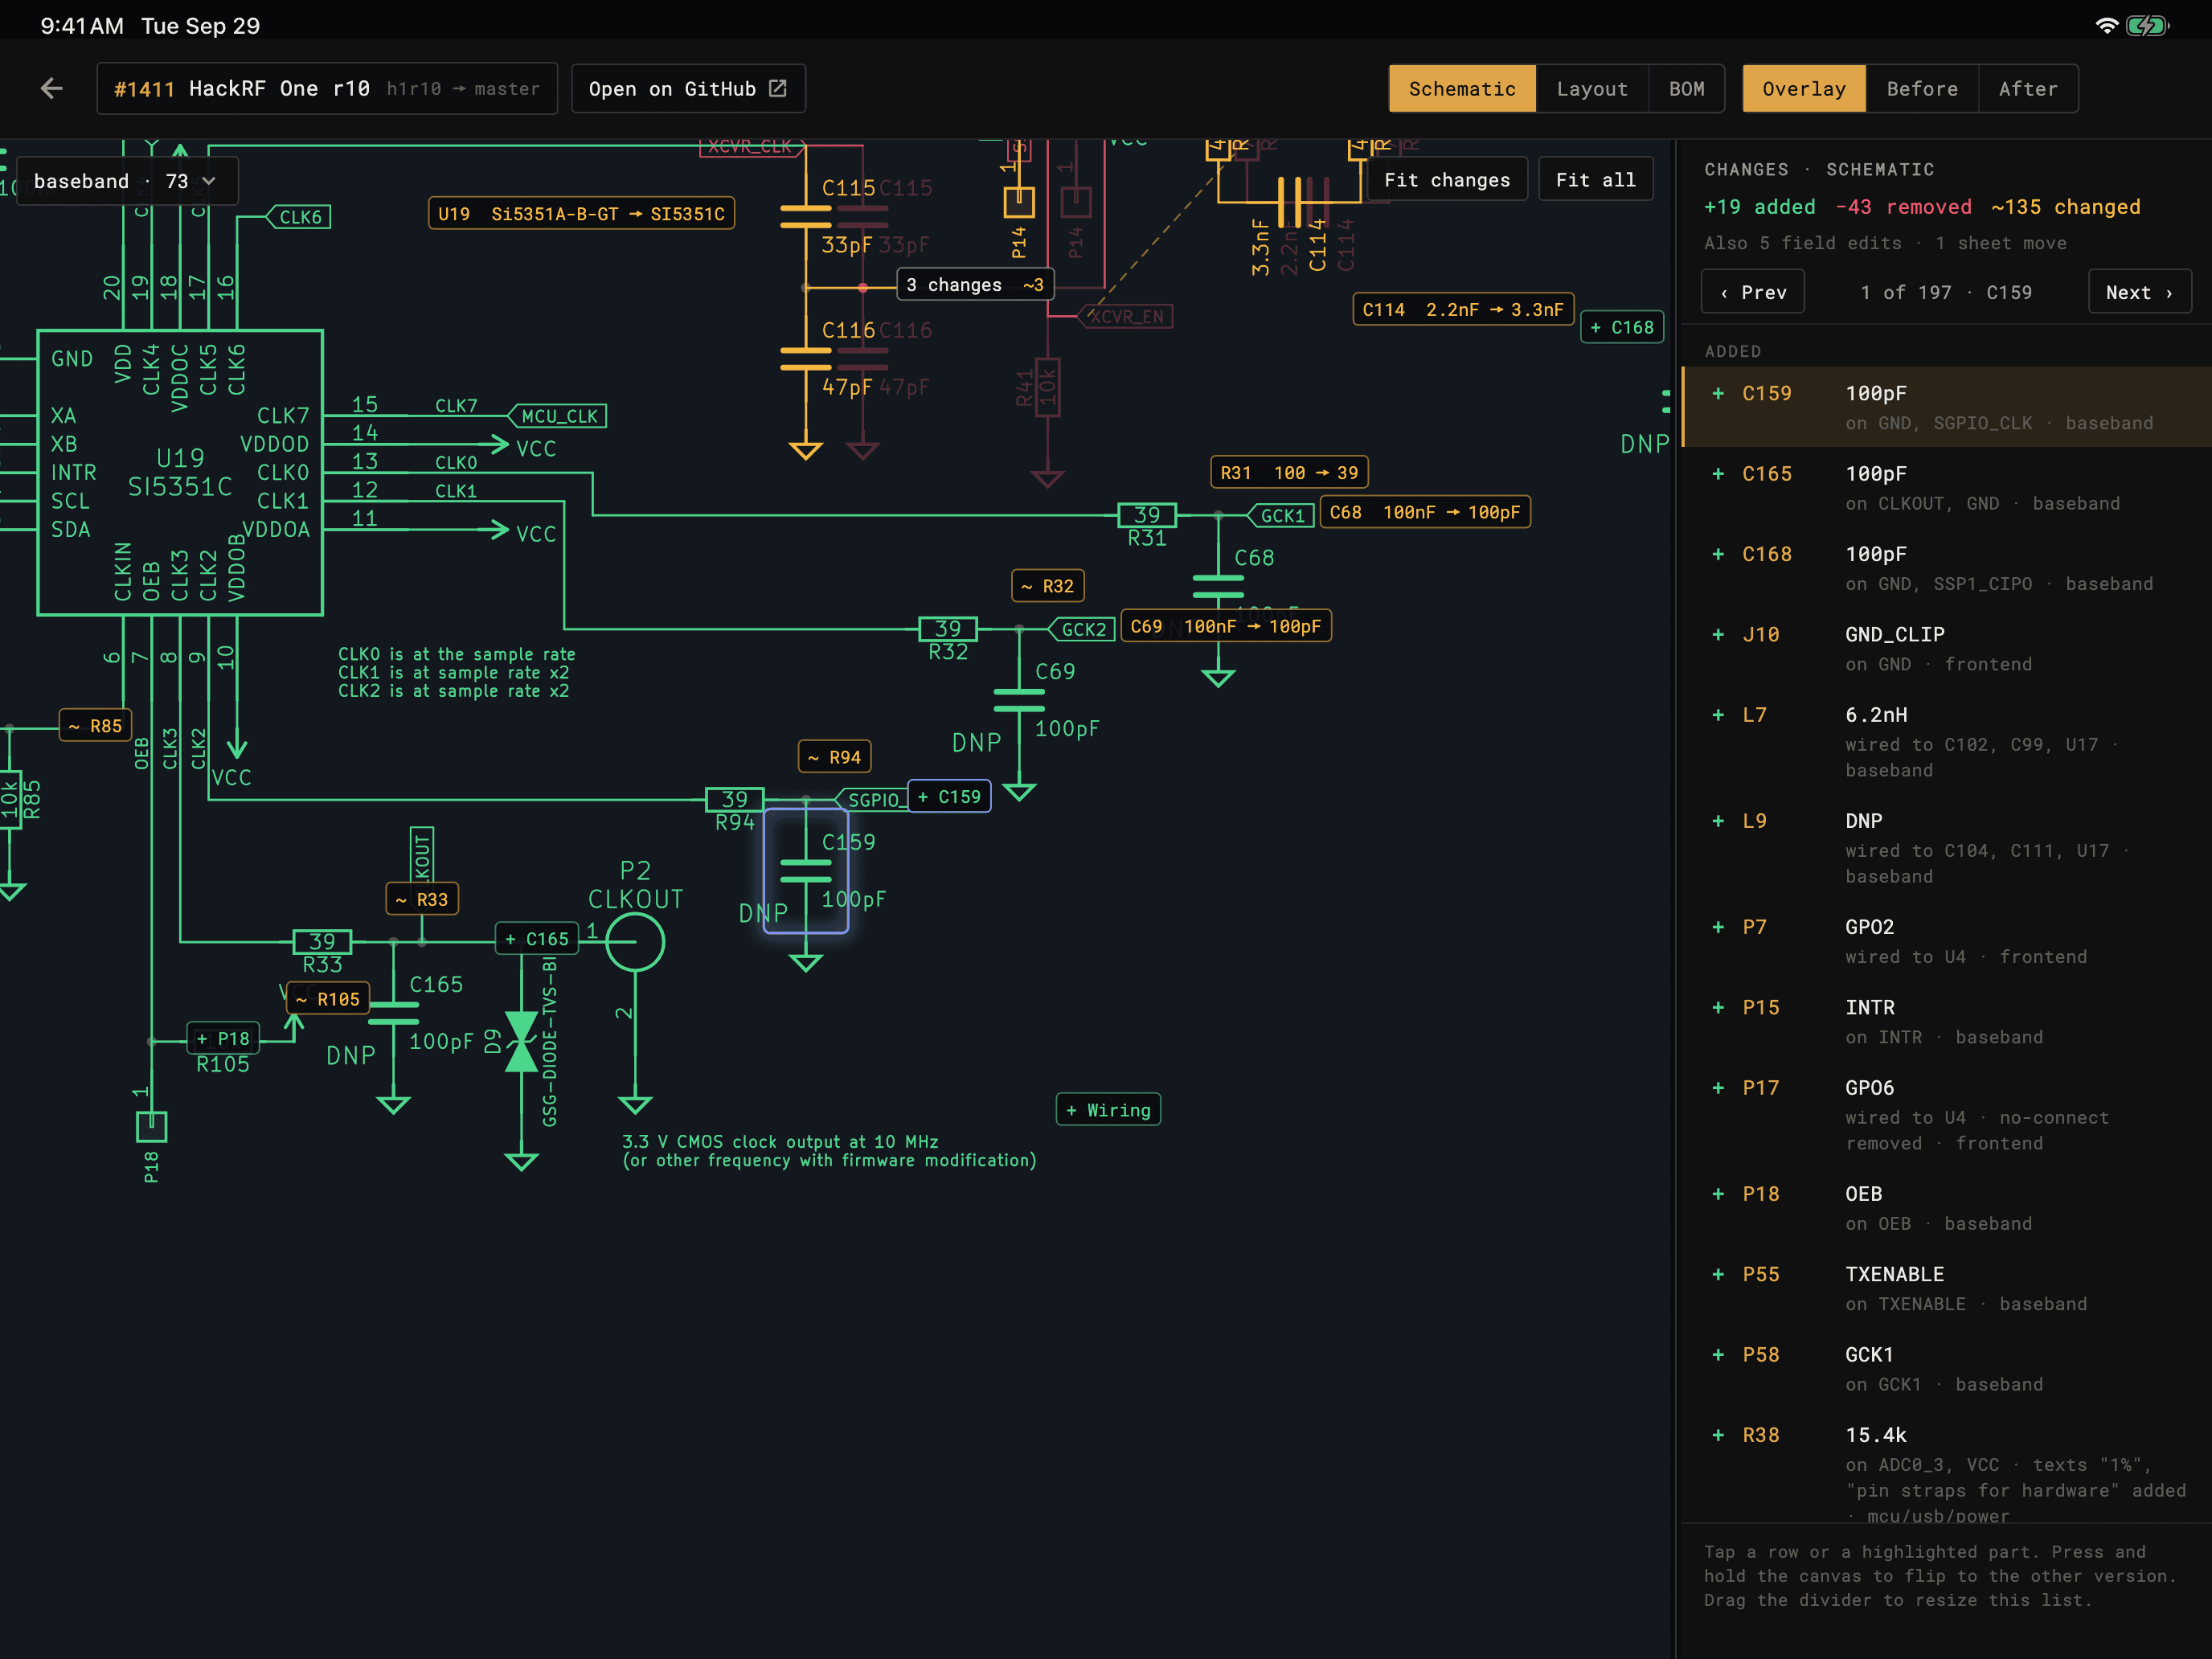Switch to the Layout view tab
The image size is (2212, 1659).
[x=1592, y=89]
